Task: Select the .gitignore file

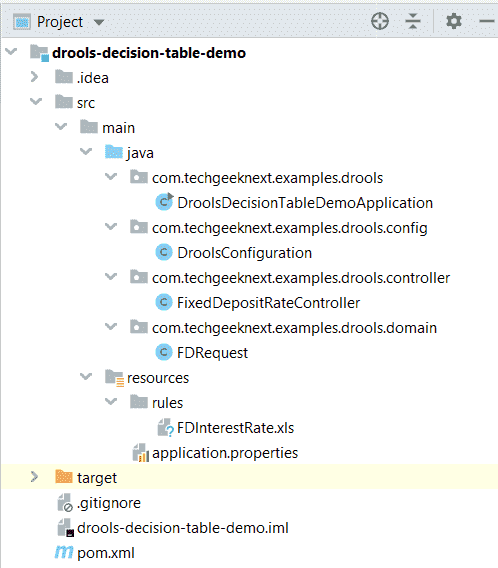Action: pyautogui.click(x=109, y=503)
